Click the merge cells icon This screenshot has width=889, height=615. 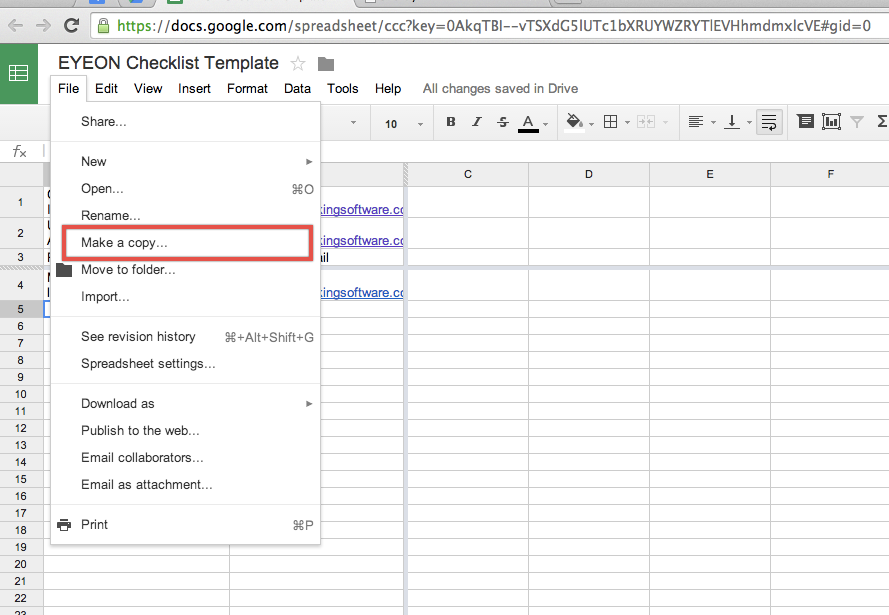tap(646, 122)
